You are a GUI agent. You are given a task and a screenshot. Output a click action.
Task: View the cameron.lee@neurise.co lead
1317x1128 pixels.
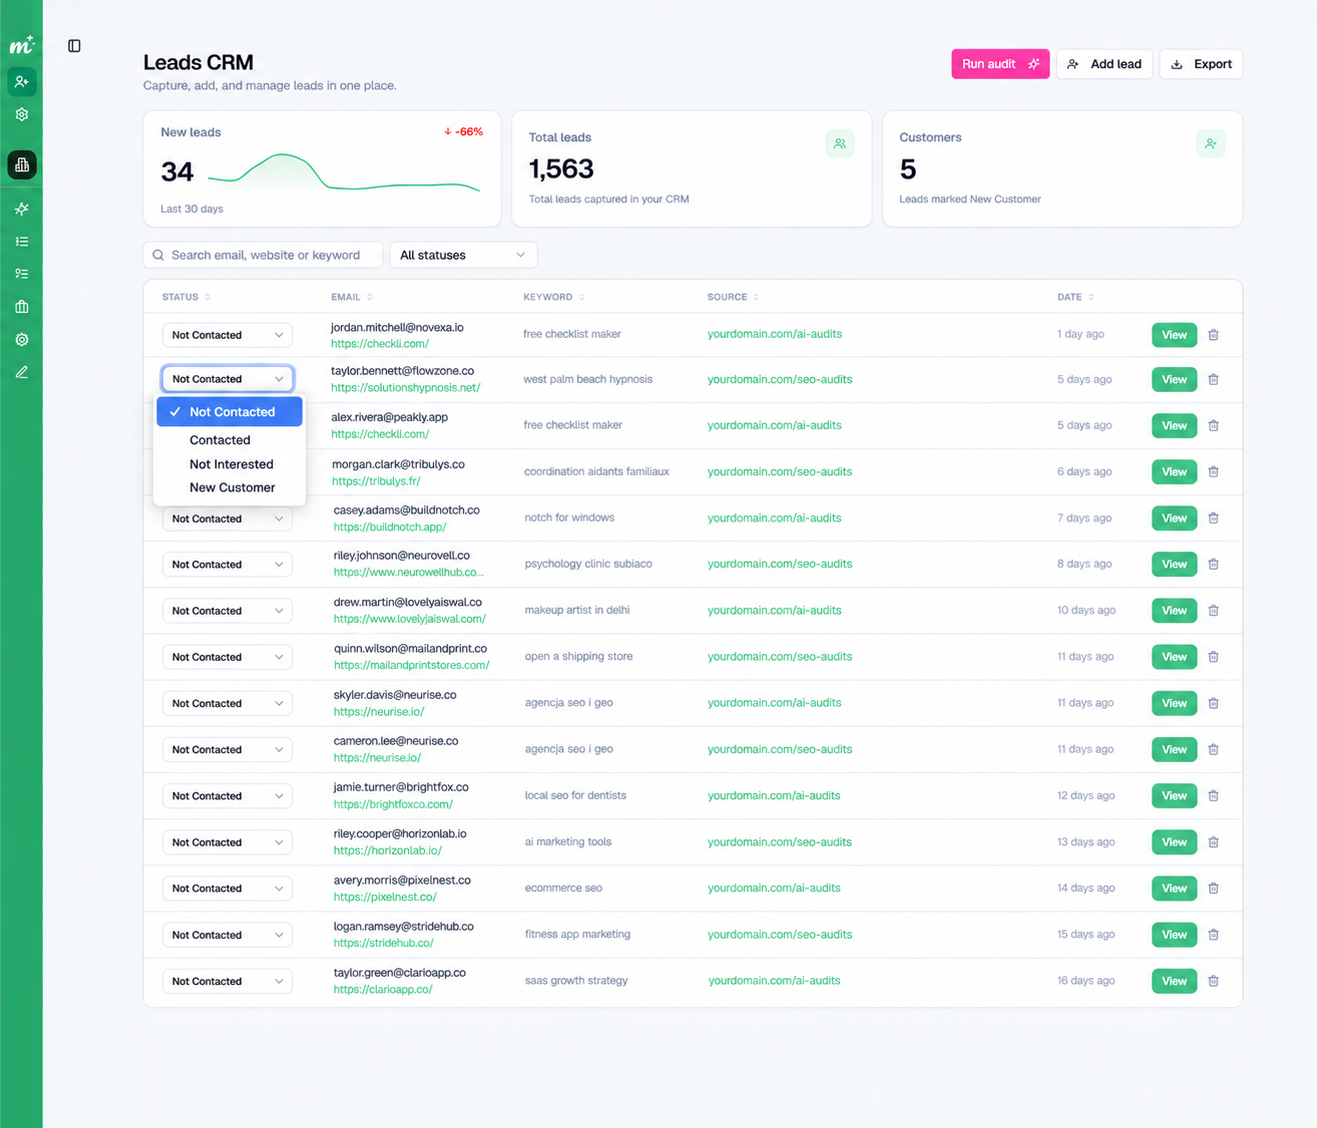click(1174, 750)
